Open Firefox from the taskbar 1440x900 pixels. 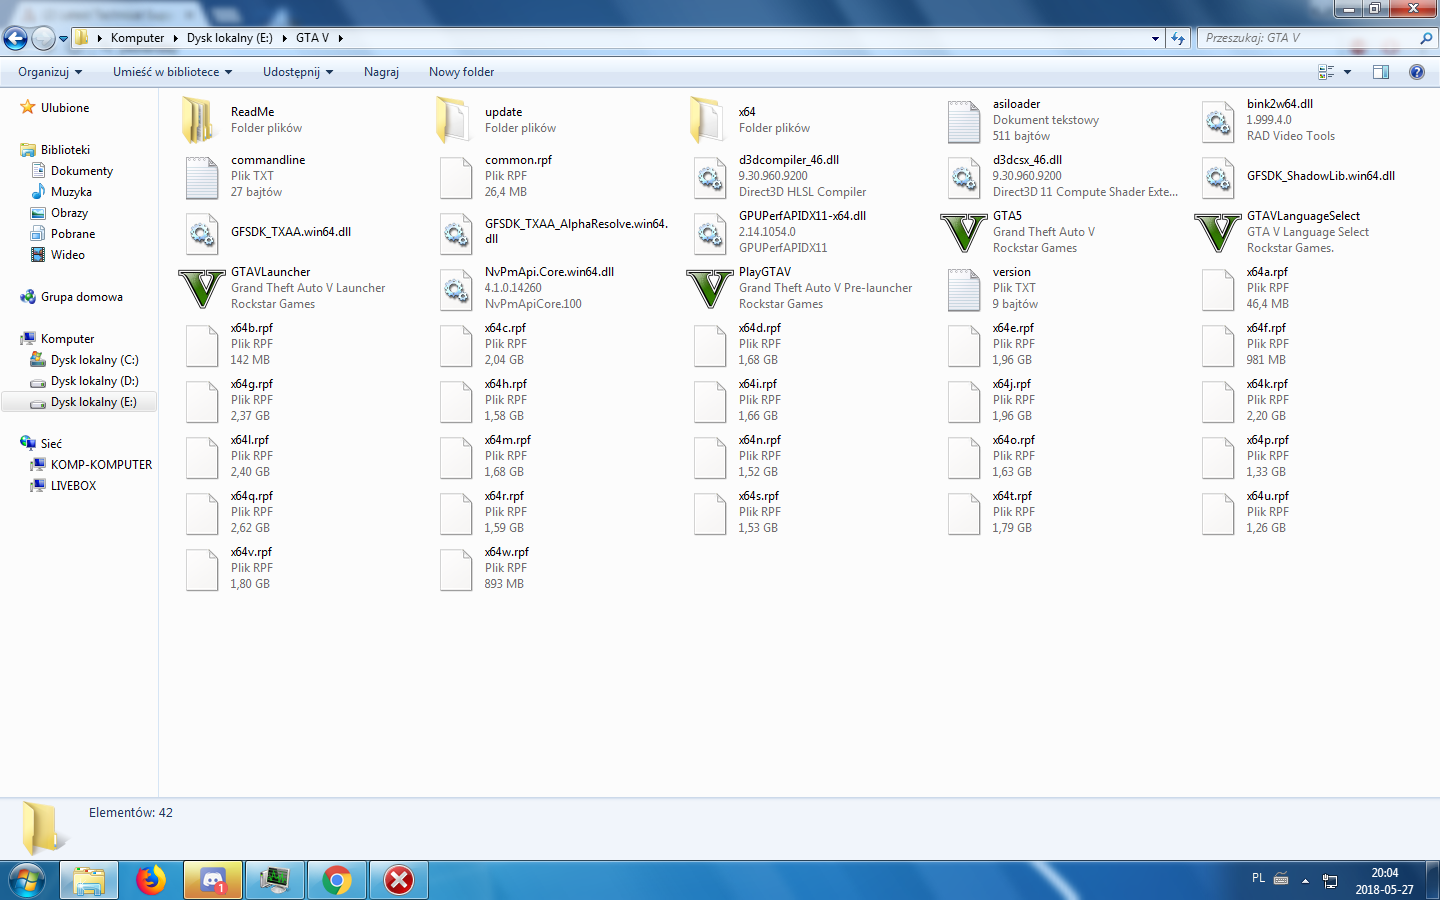click(151, 880)
